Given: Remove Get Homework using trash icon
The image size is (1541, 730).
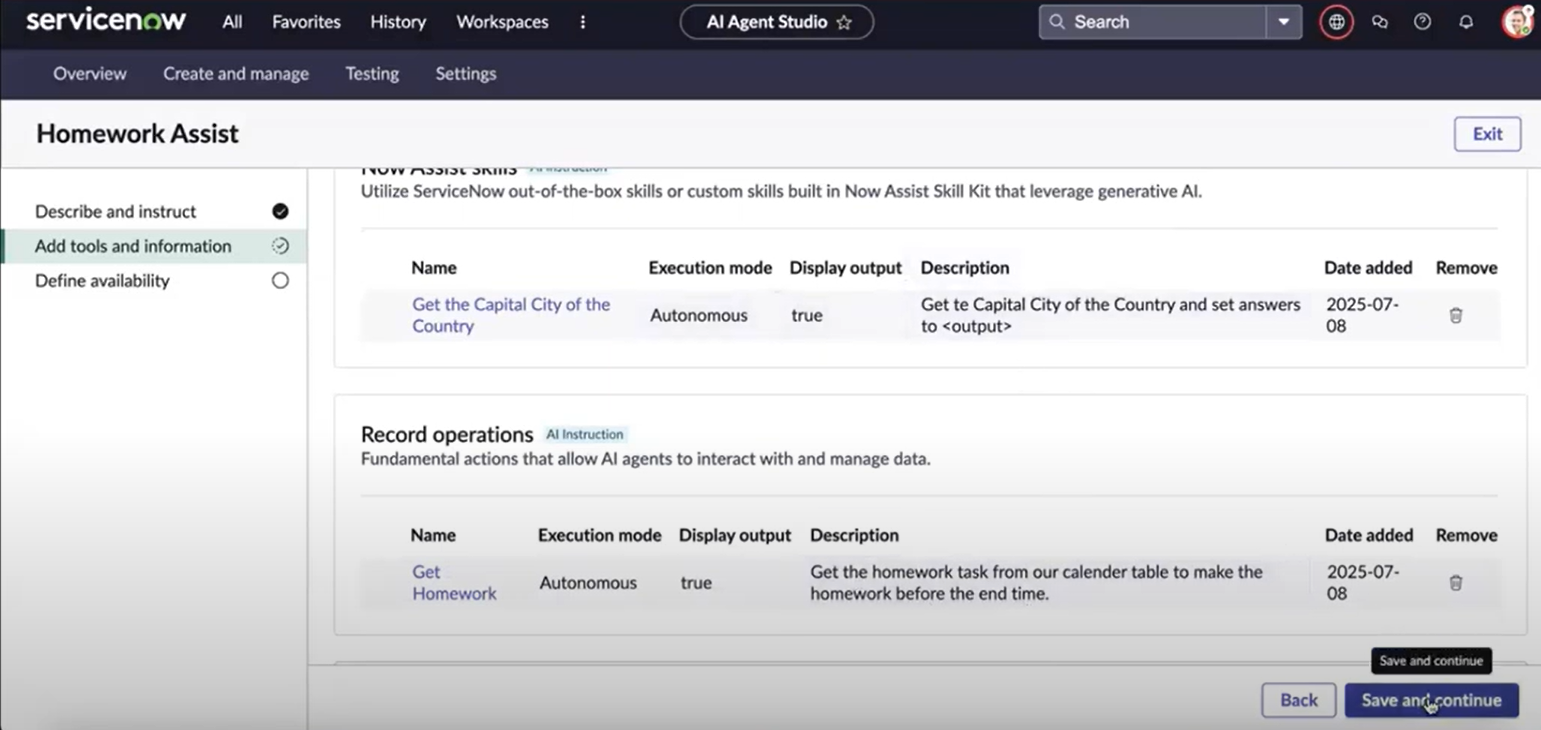Looking at the screenshot, I should pos(1456,583).
